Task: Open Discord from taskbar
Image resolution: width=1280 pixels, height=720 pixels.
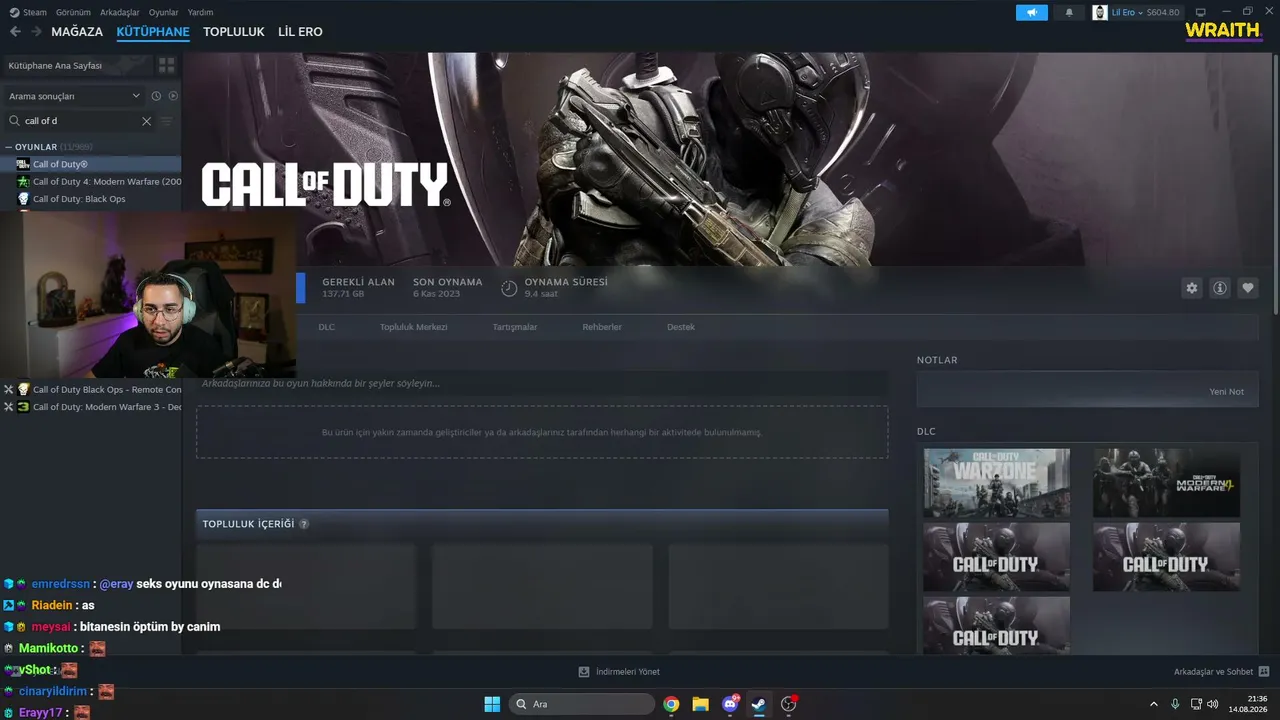Action: click(730, 704)
